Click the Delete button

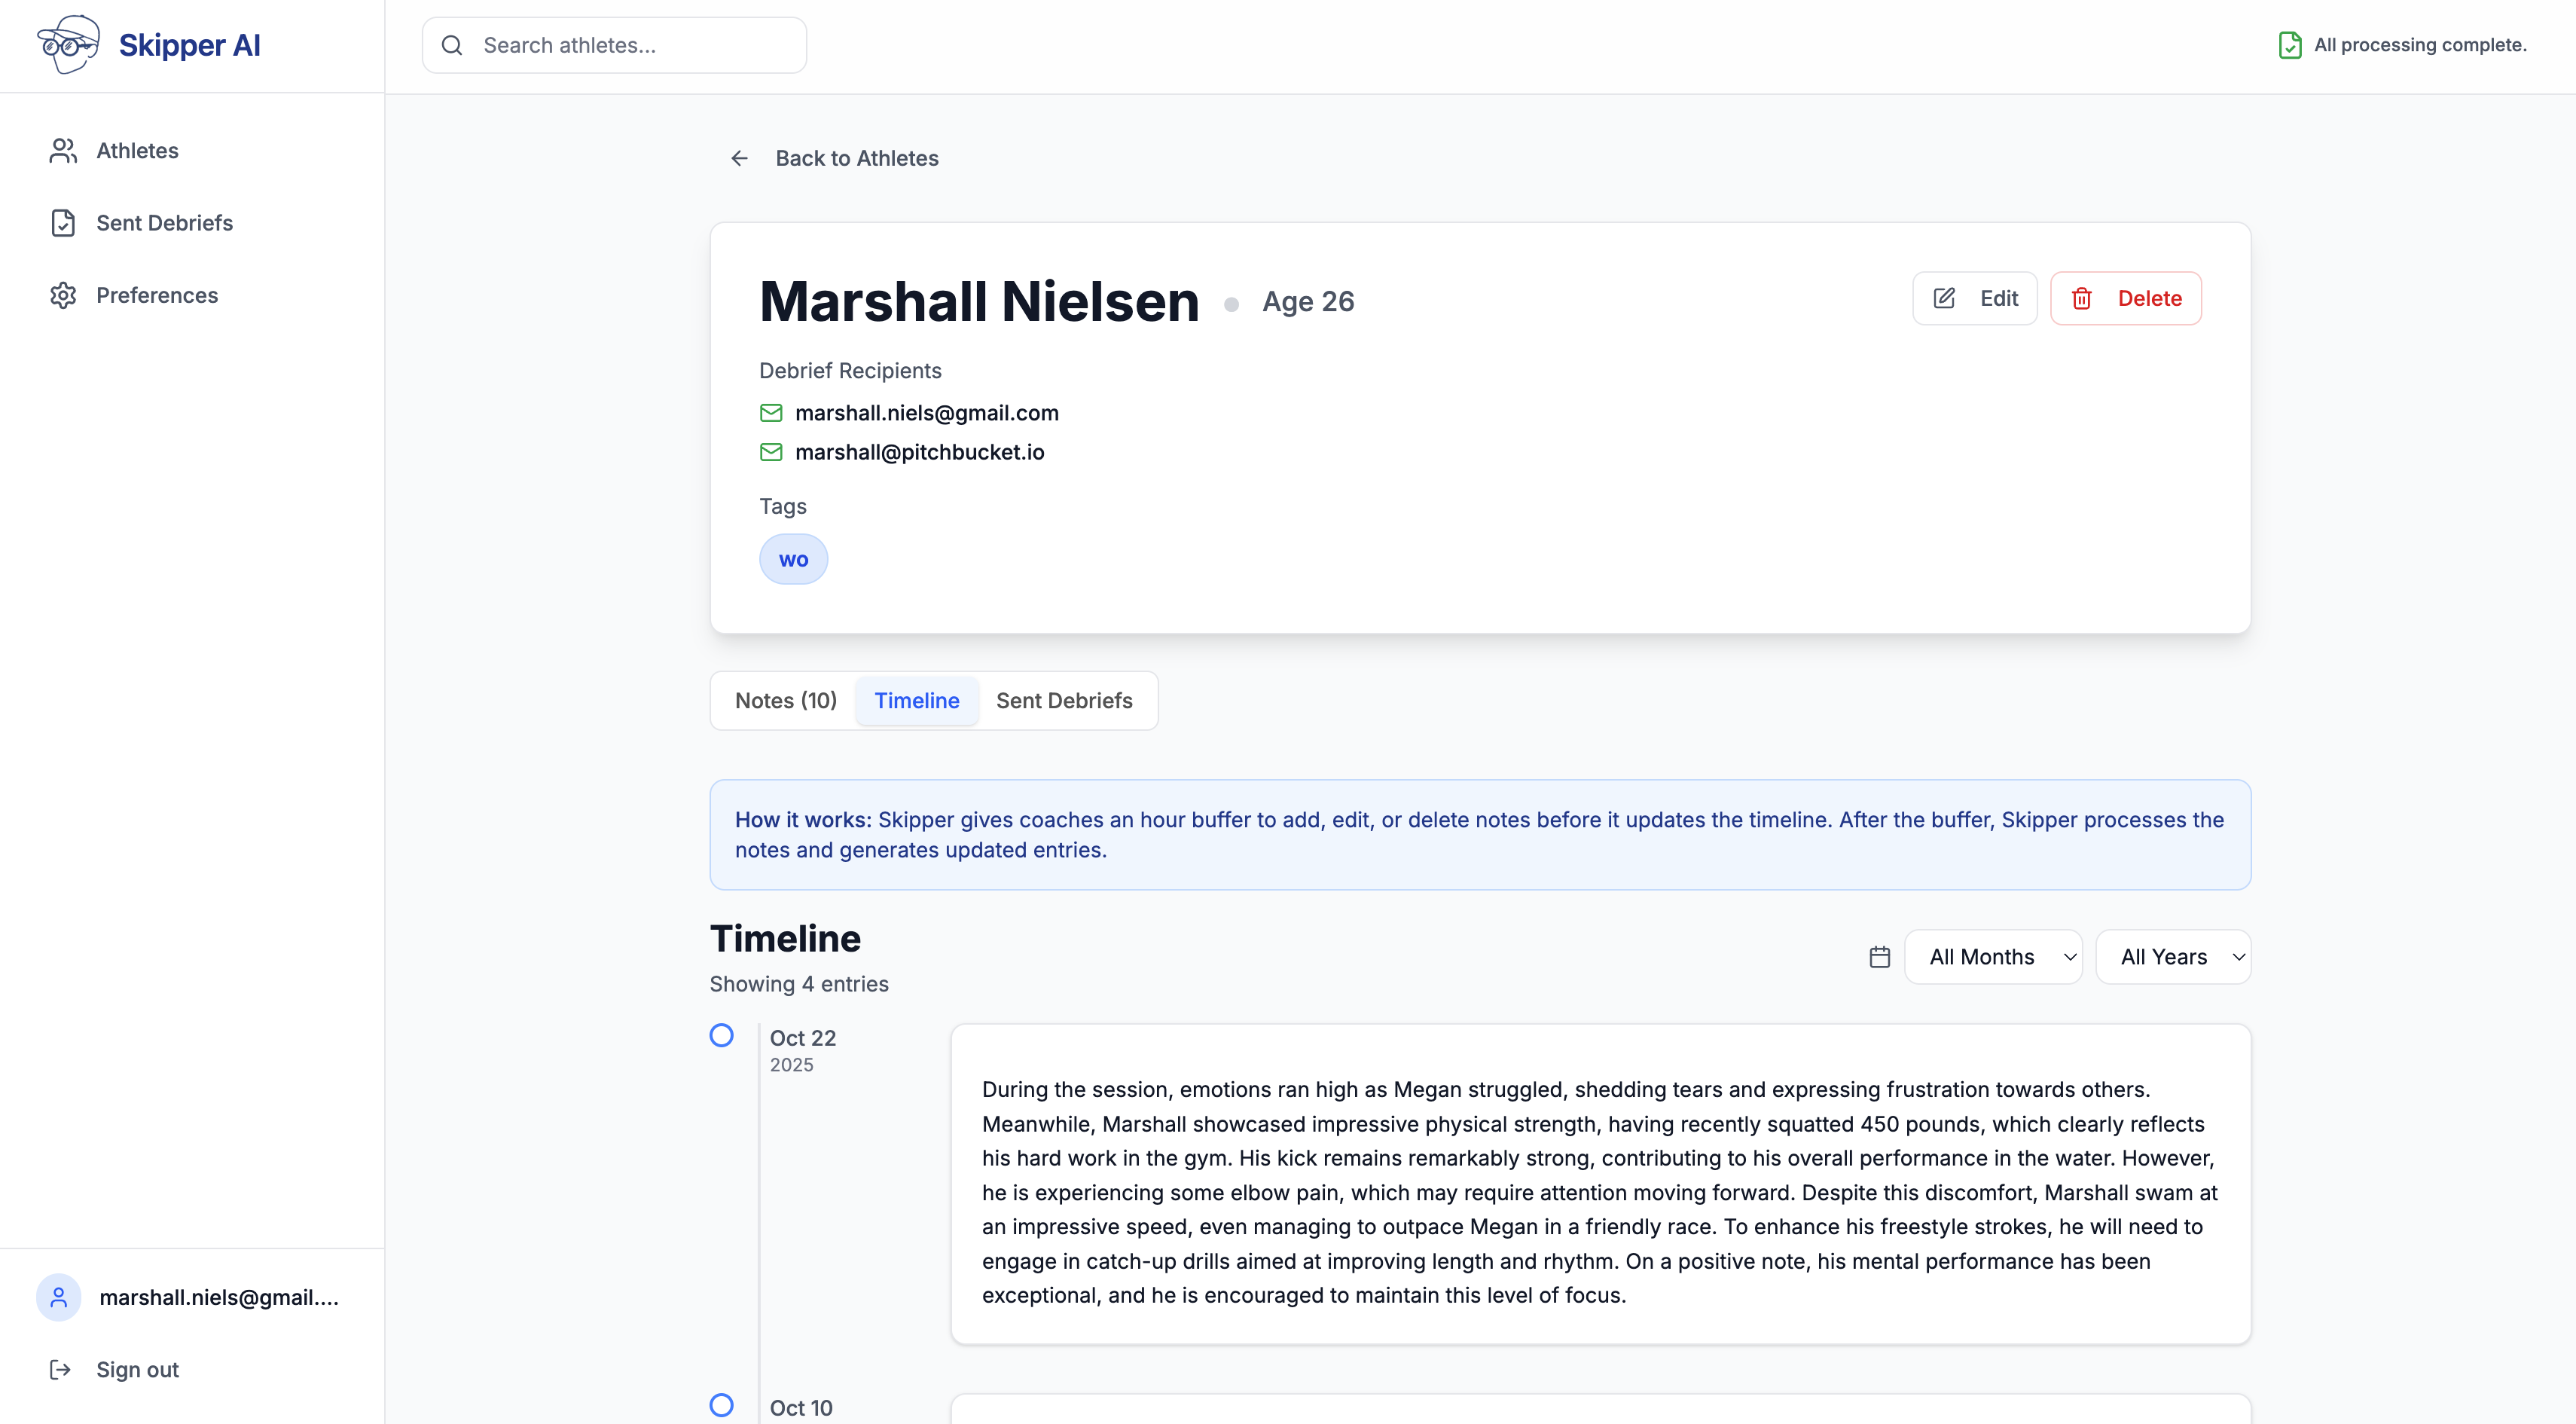tap(2126, 297)
